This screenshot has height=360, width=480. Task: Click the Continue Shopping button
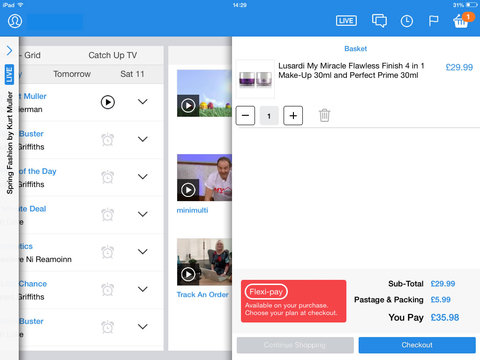(295, 345)
